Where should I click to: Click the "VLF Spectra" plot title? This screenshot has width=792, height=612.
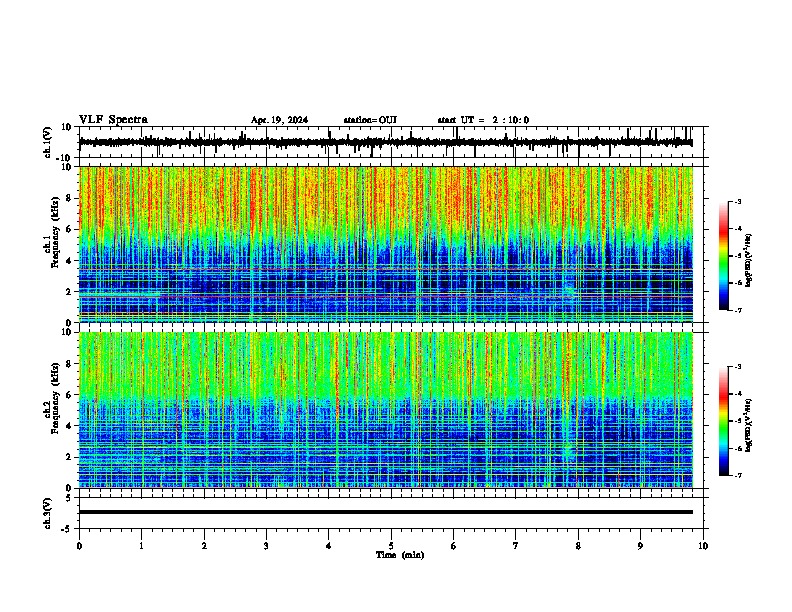113,120
